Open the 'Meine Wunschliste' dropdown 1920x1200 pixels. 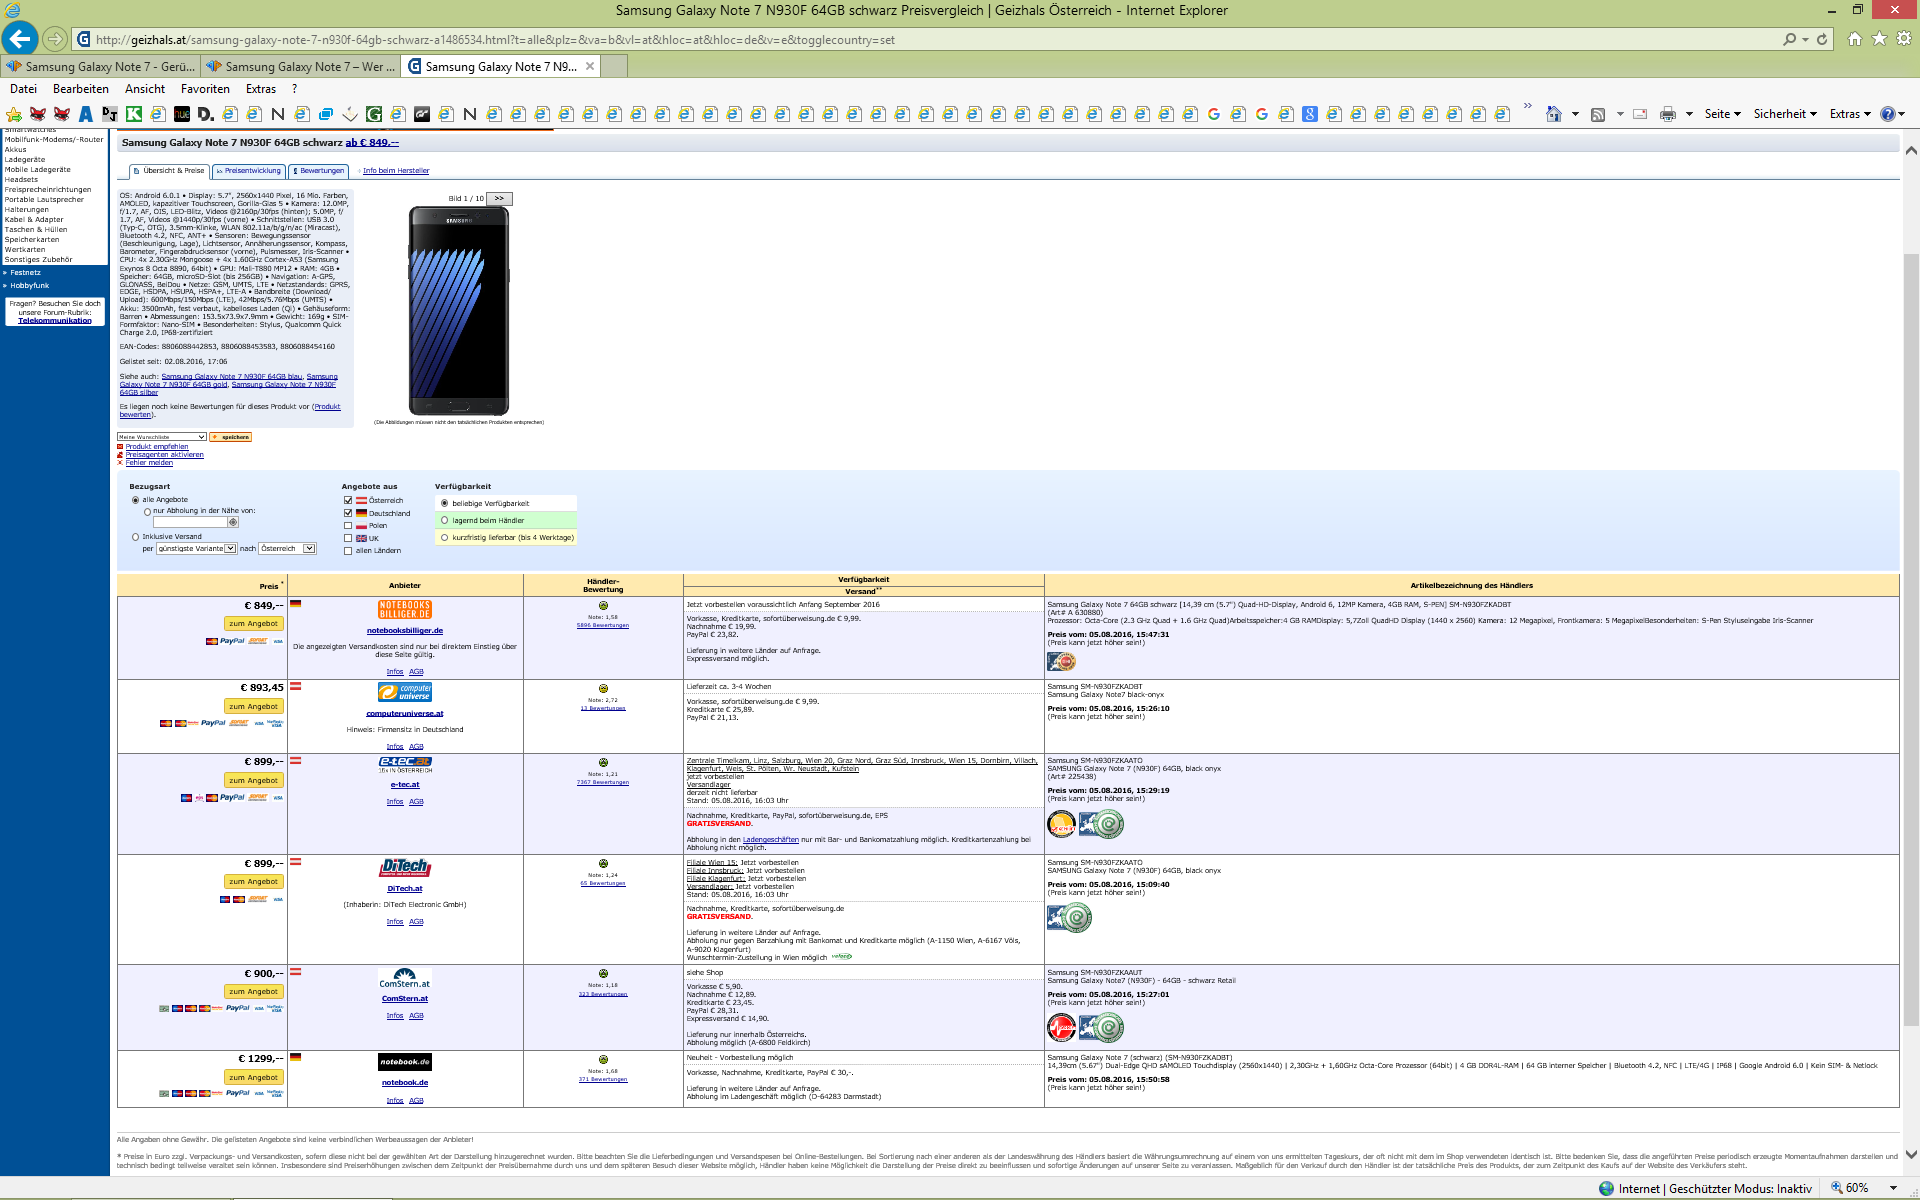[162, 437]
